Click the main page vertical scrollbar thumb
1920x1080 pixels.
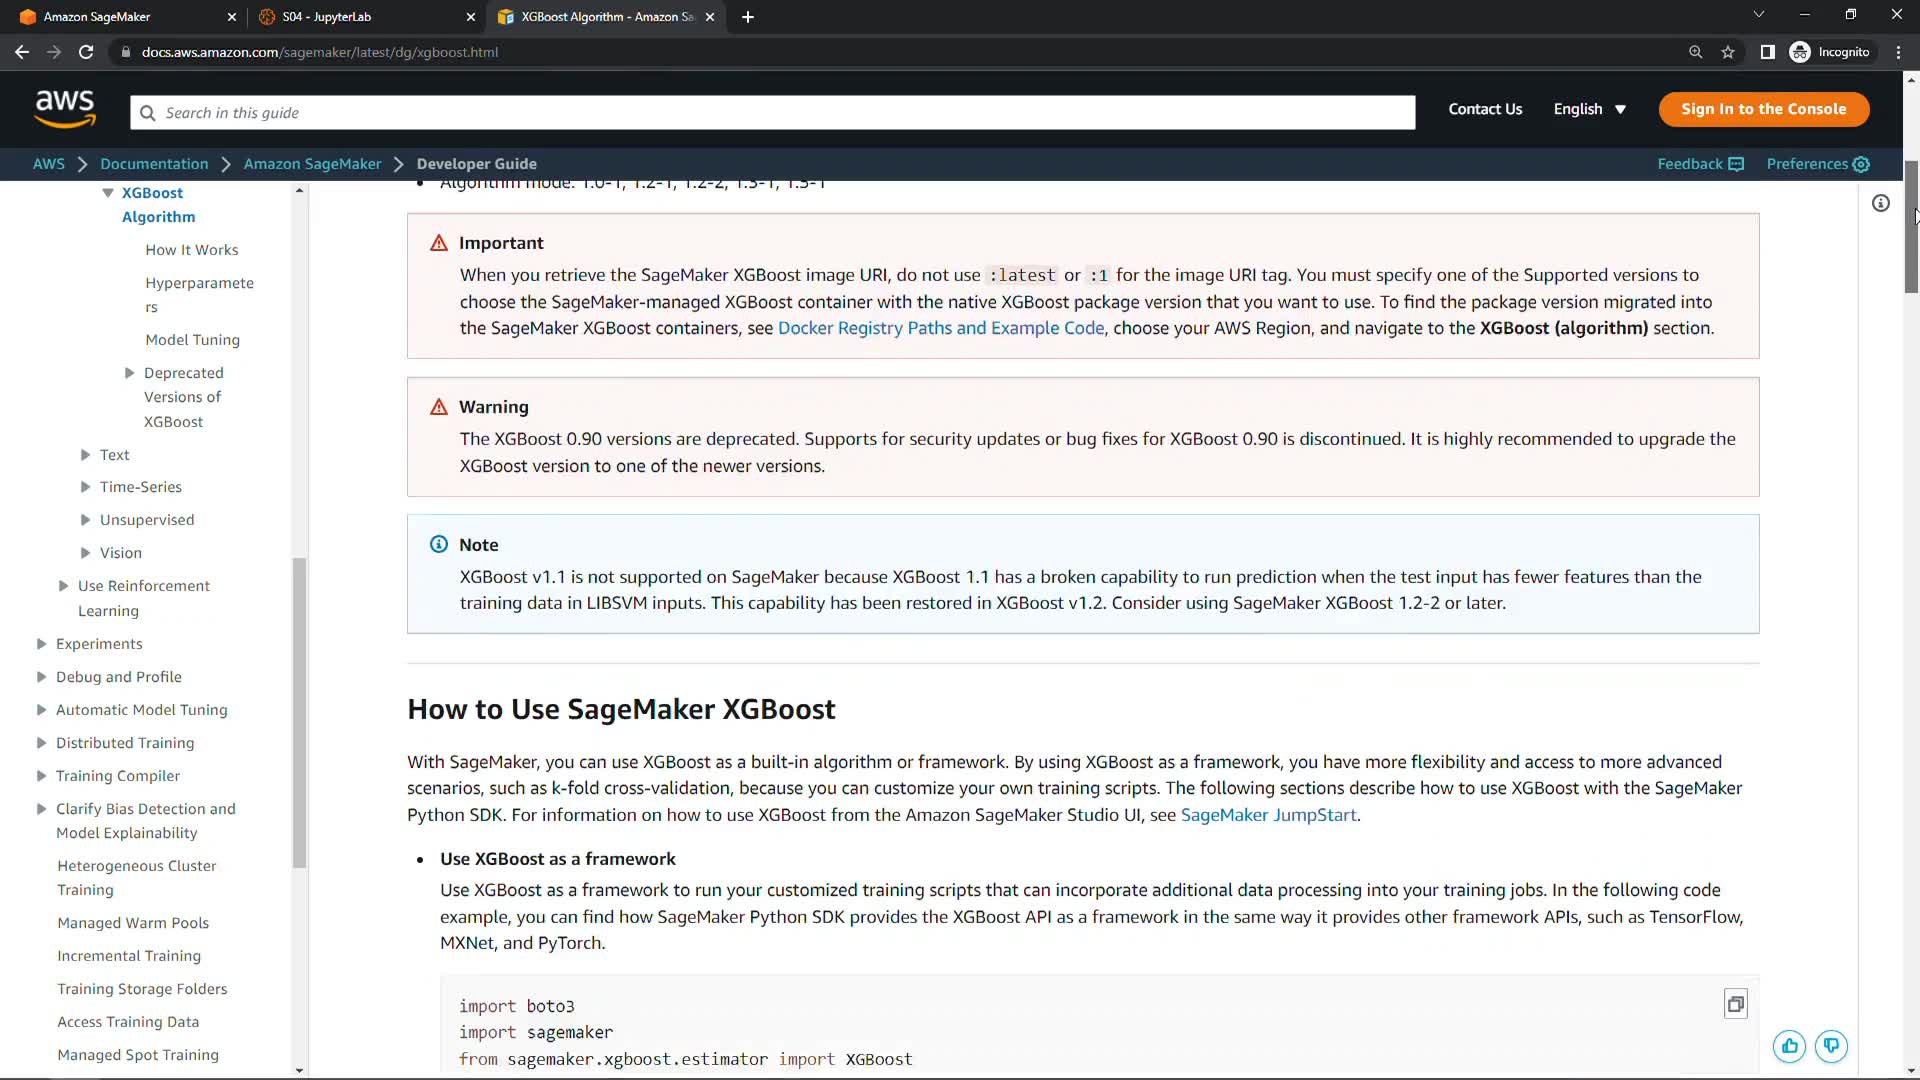click(1911, 225)
